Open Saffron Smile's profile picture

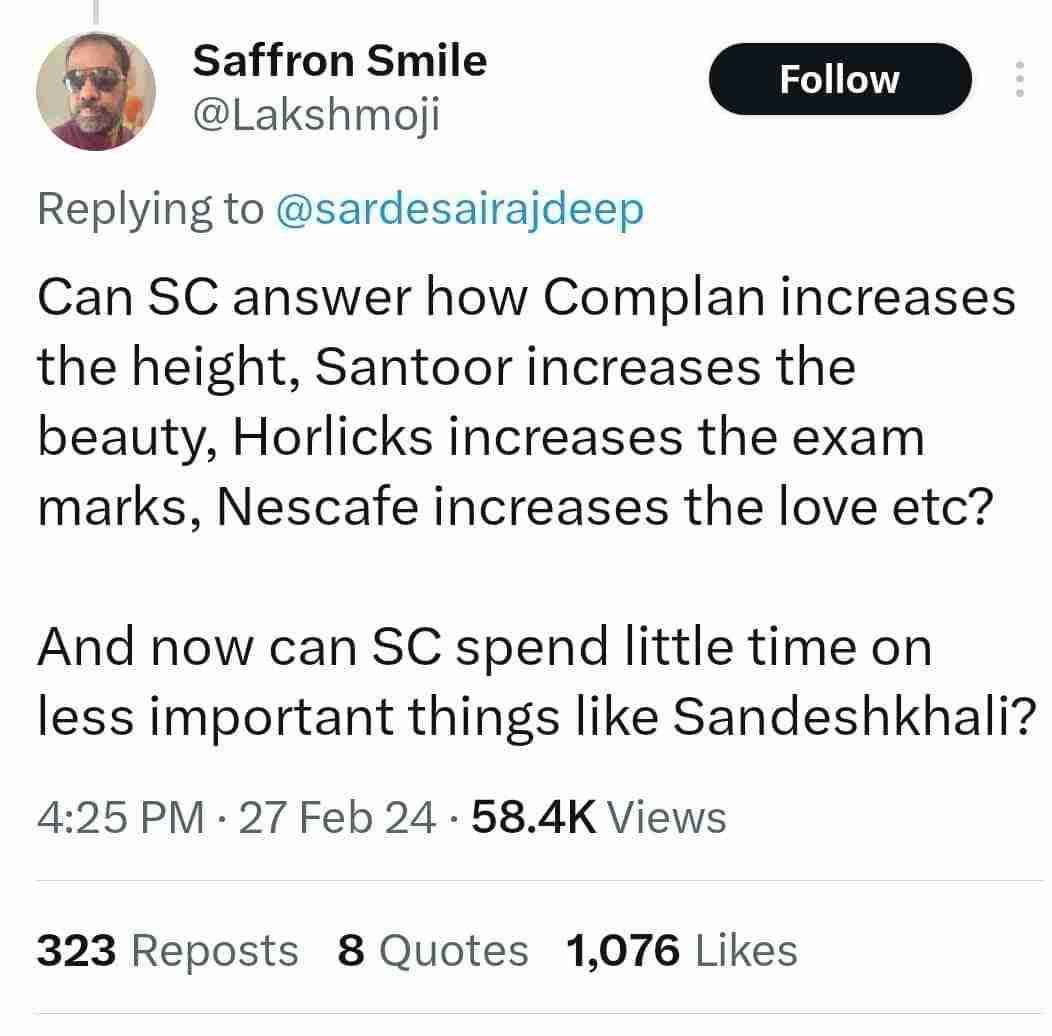coord(96,91)
